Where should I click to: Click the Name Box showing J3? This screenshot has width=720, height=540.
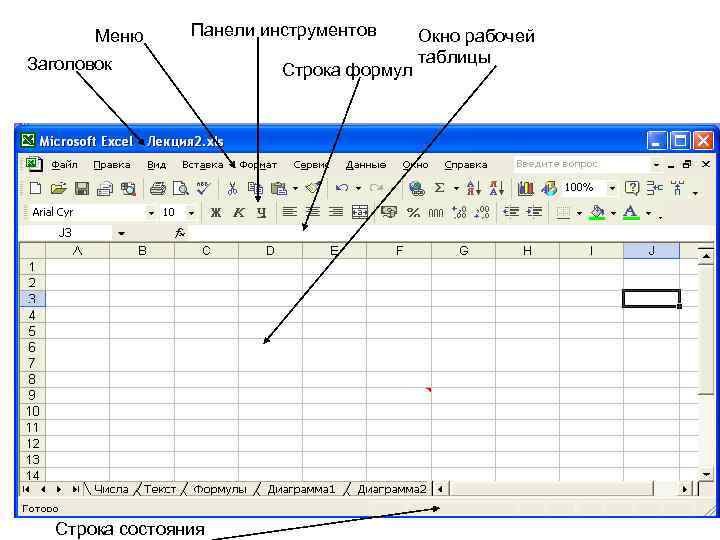66,233
